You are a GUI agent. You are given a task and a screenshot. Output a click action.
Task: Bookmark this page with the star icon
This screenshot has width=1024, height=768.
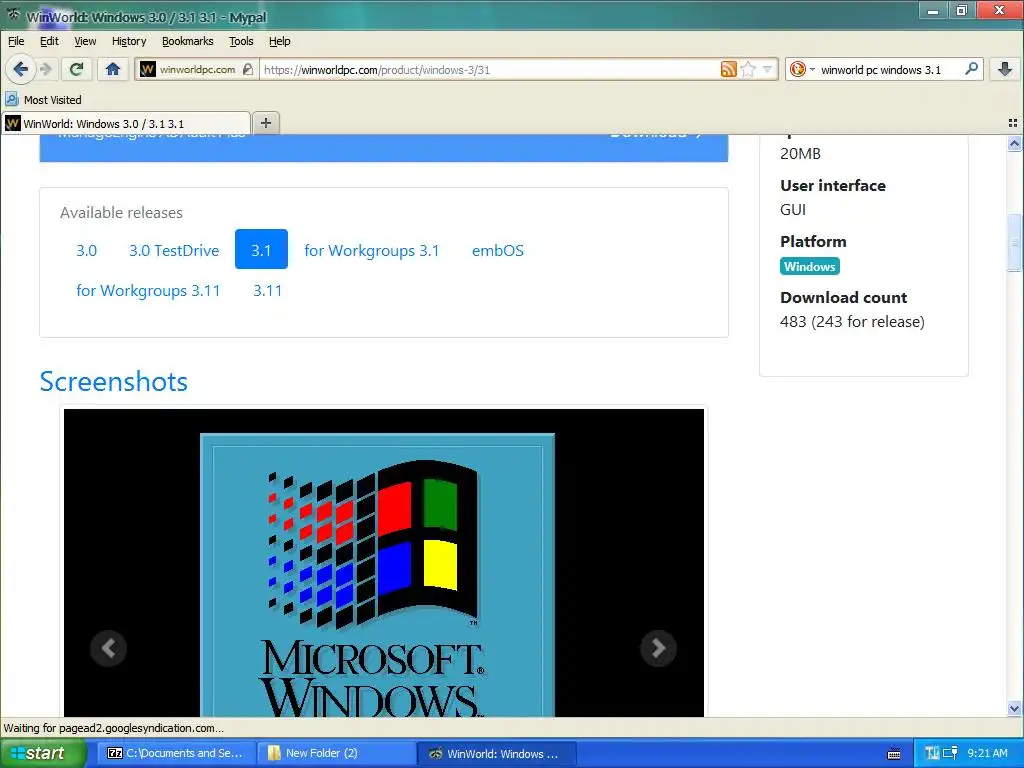[748, 69]
